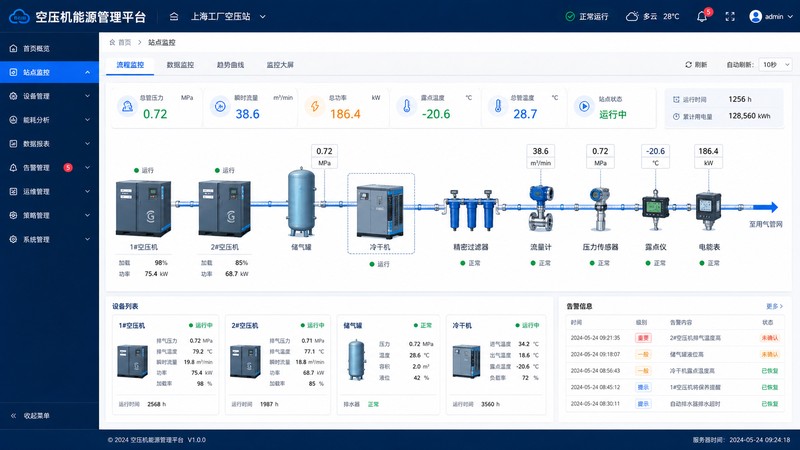This screenshot has width=800, height=450.
Task: Click the 露点仪 dew point meter
Action: 655,209
